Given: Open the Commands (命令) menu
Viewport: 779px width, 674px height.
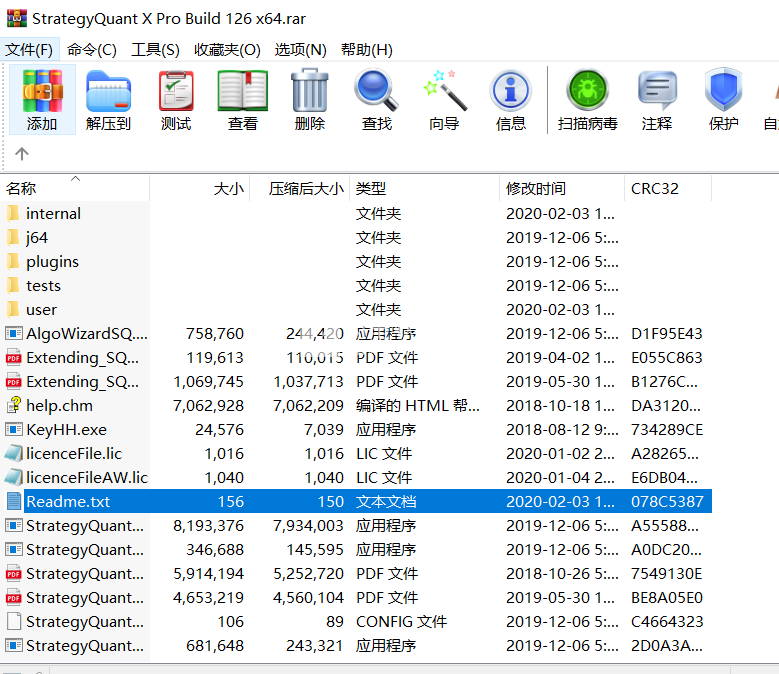Looking at the screenshot, I should point(92,50).
